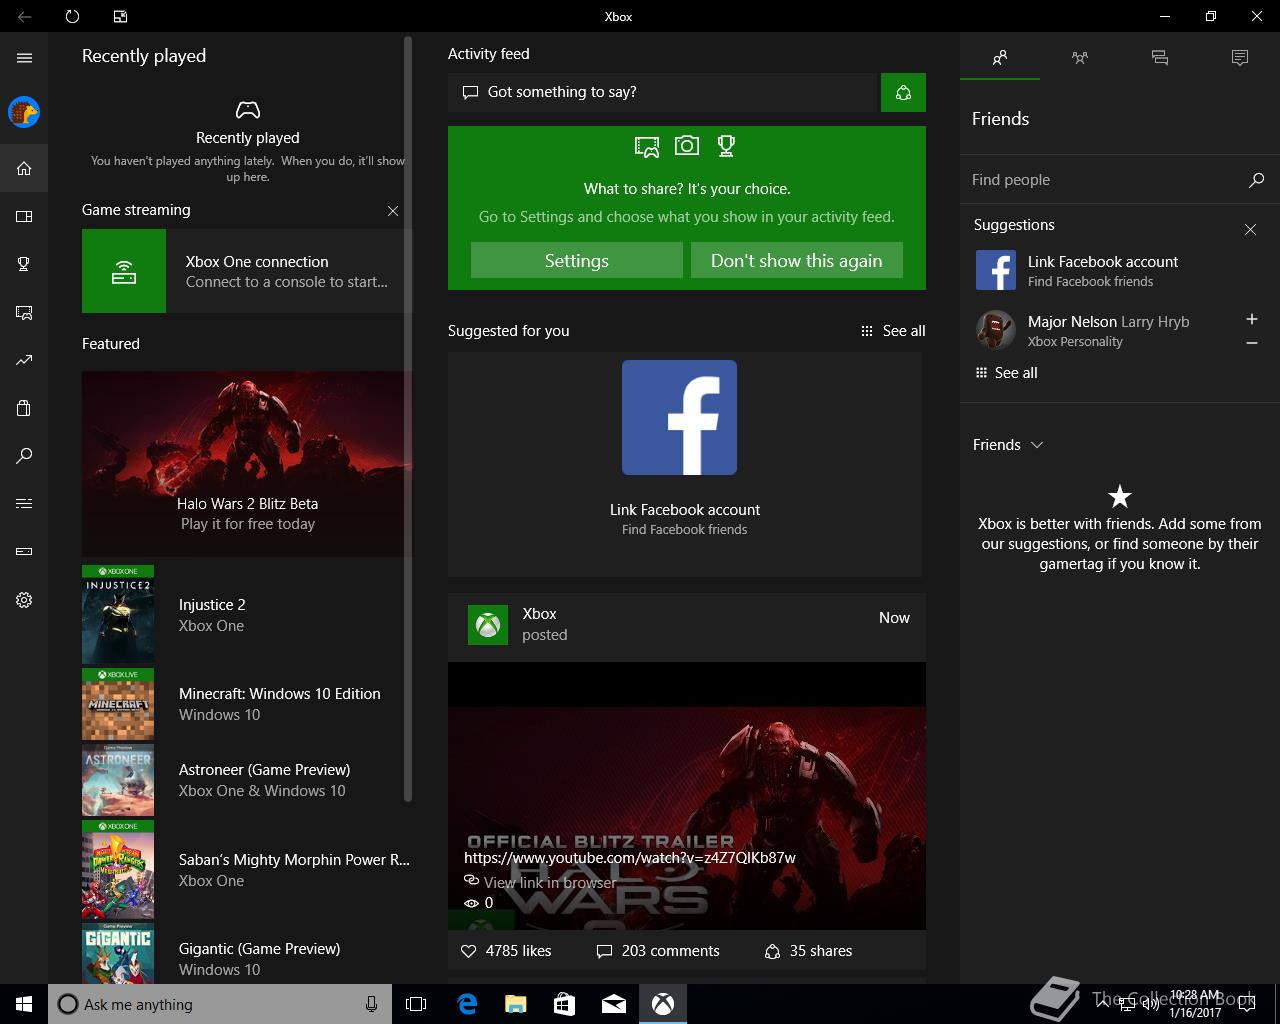Open Windows Start button
The width and height of the screenshot is (1280, 1024).
tap(24, 1004)
